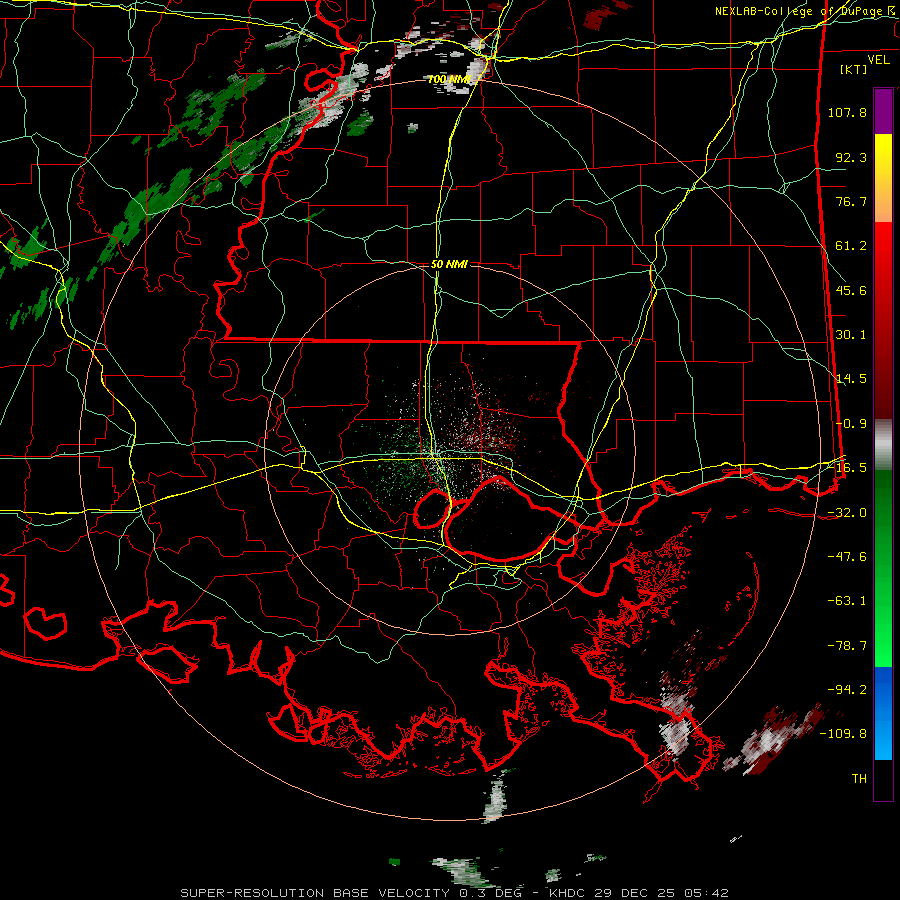The width and height of the screenshot is (900, 900).
Task: Pick the yellow segment of the velocity color bar
Action: (883, 178)
